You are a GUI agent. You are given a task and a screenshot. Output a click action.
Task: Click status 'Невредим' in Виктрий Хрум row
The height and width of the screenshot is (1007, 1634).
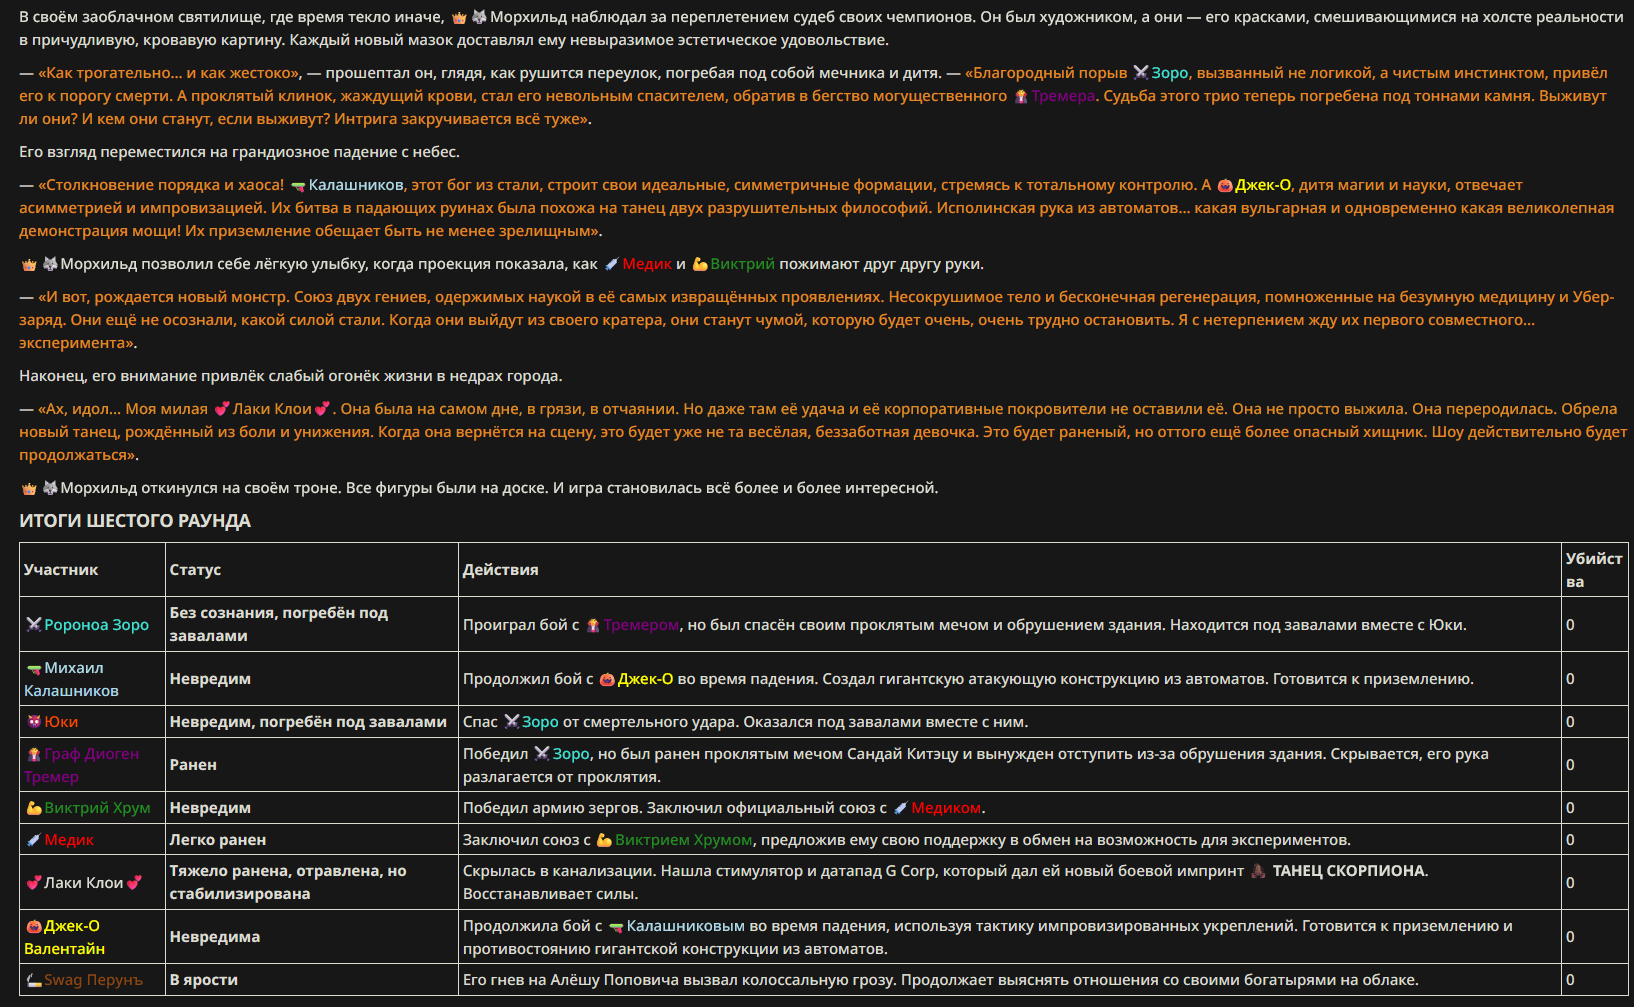coord(210,808)
